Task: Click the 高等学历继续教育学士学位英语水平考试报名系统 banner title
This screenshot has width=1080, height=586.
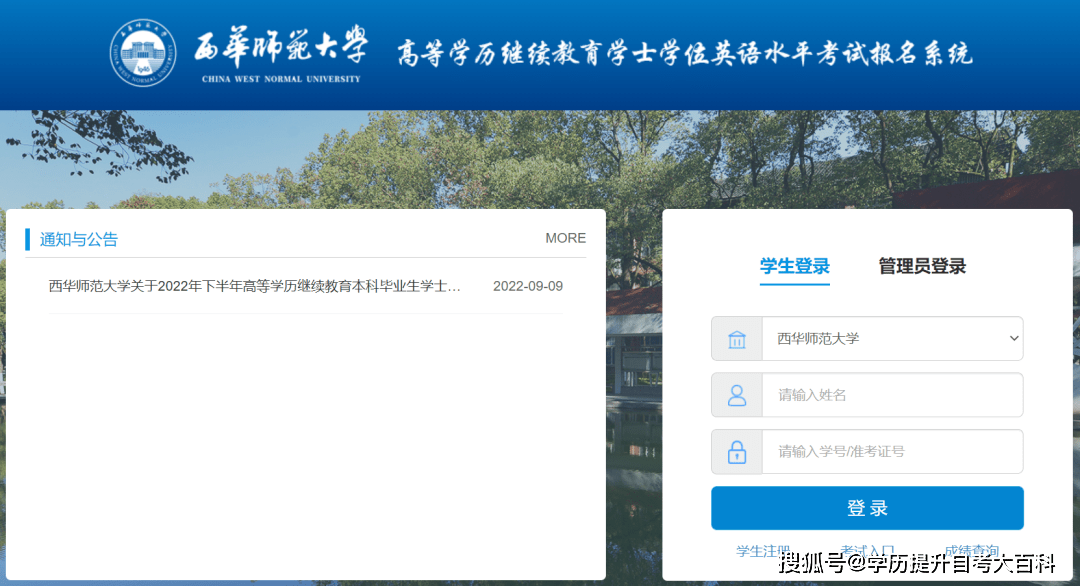Action: tap(685, 53)
